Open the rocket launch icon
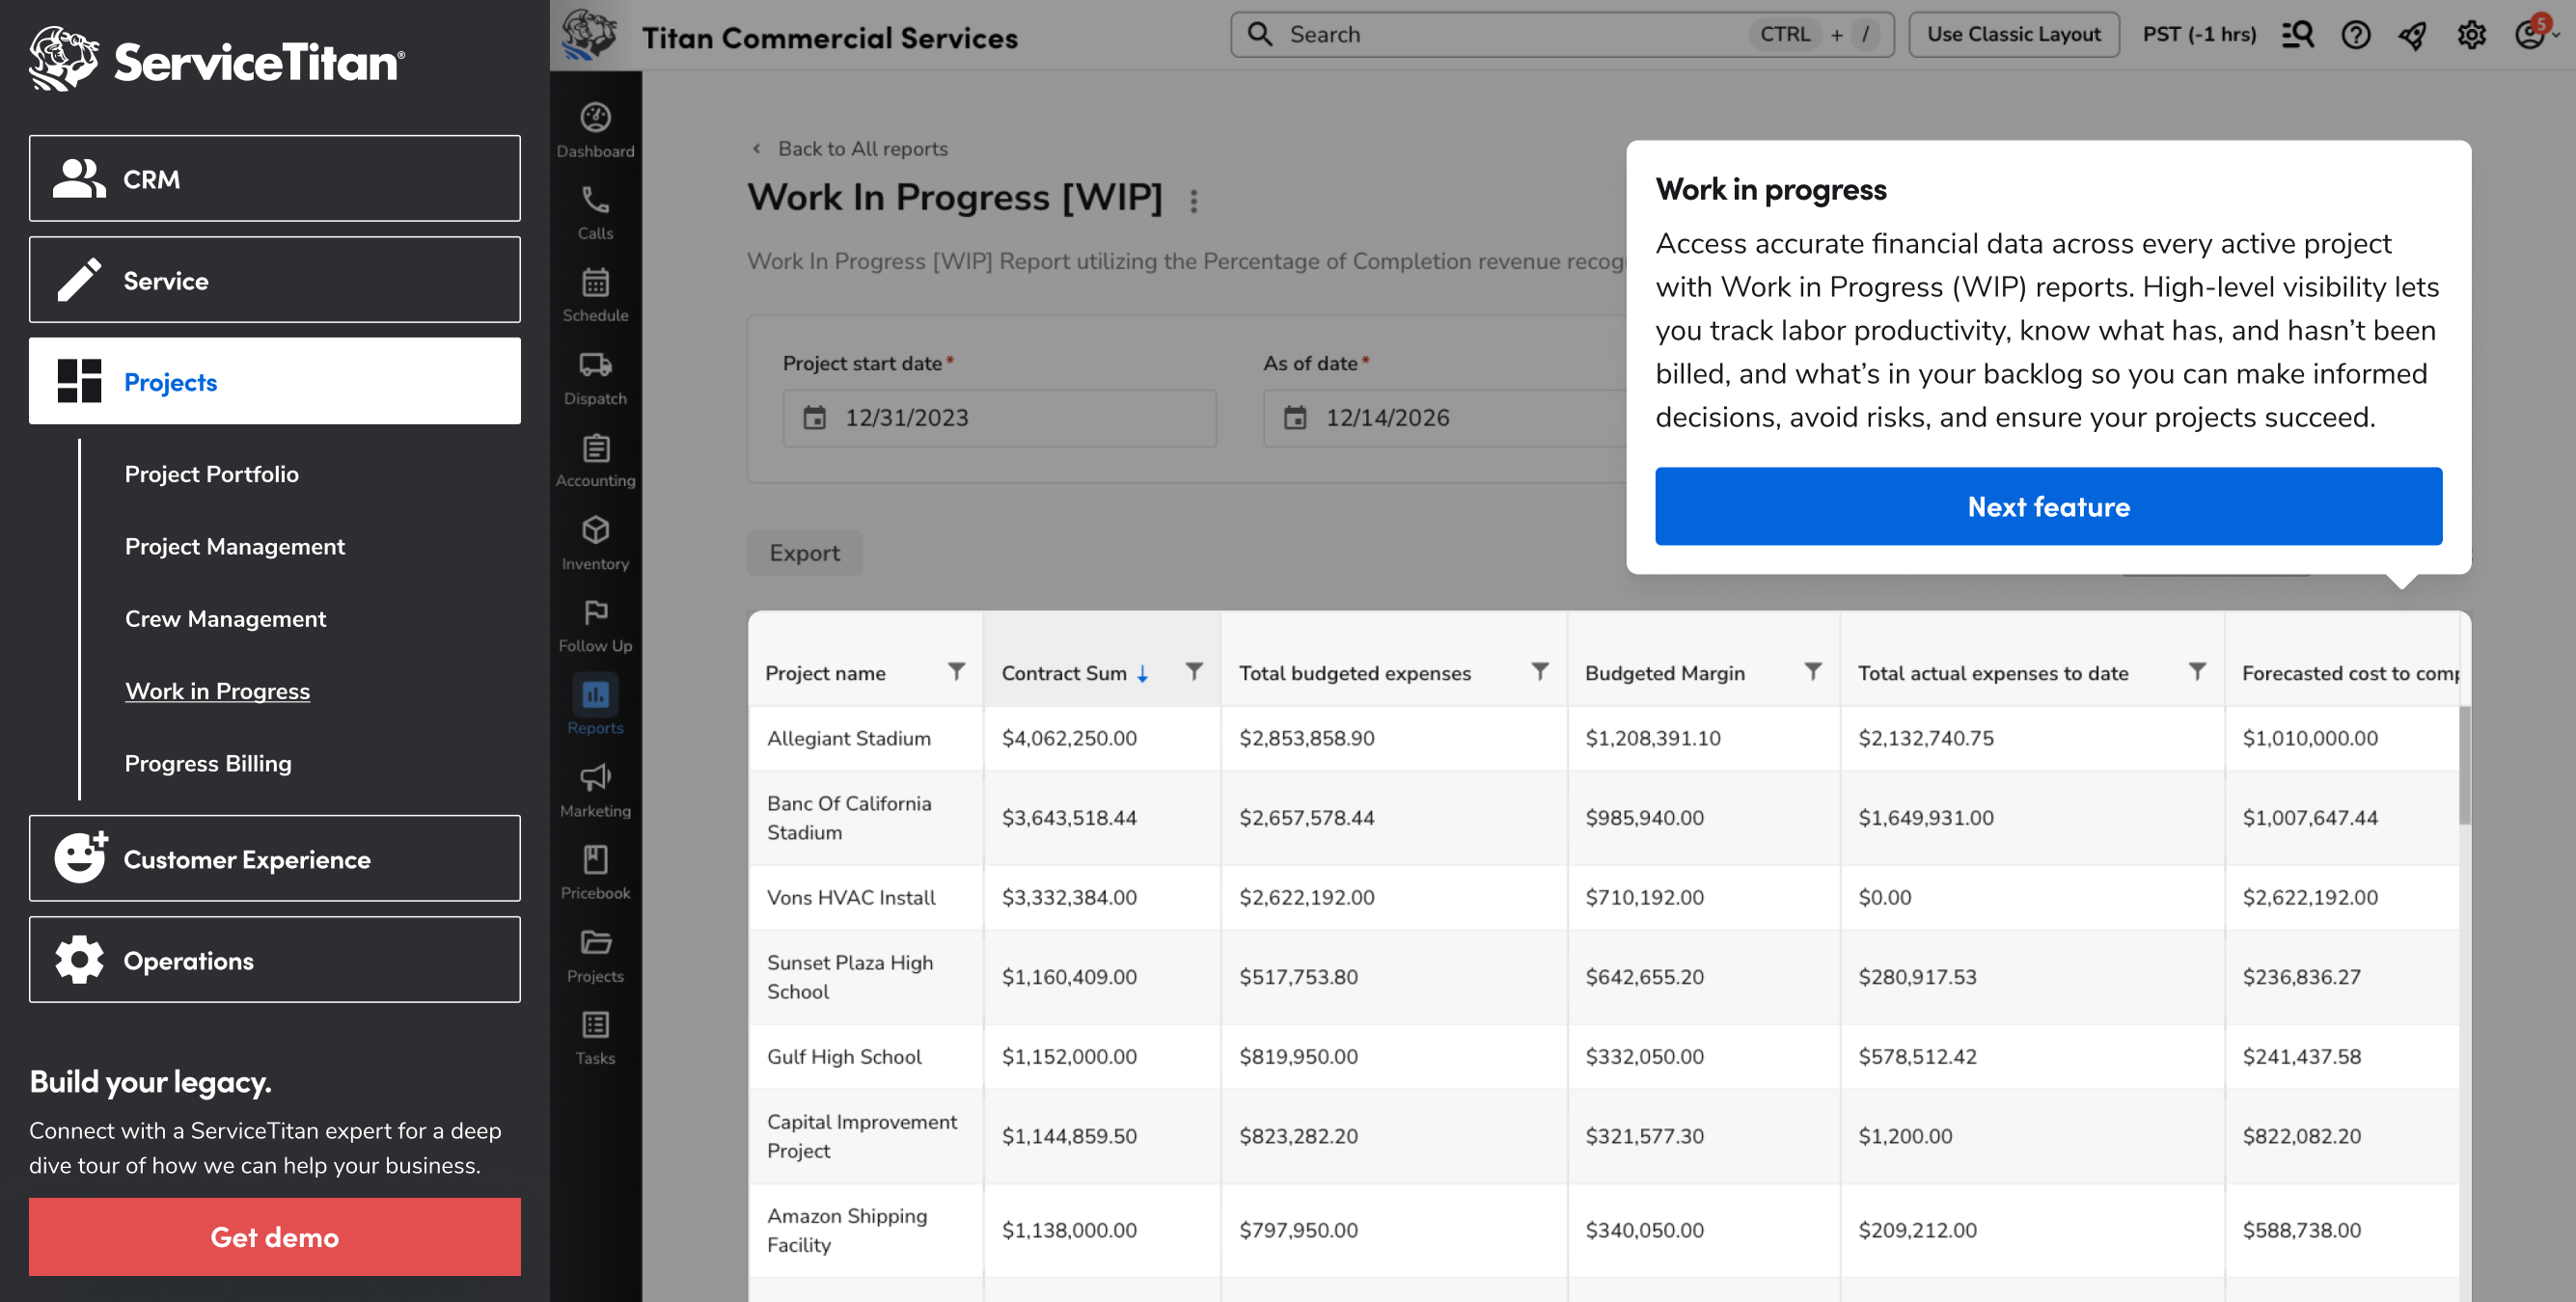The width and height of the screenshot is (2576, 1302). 2412,35
